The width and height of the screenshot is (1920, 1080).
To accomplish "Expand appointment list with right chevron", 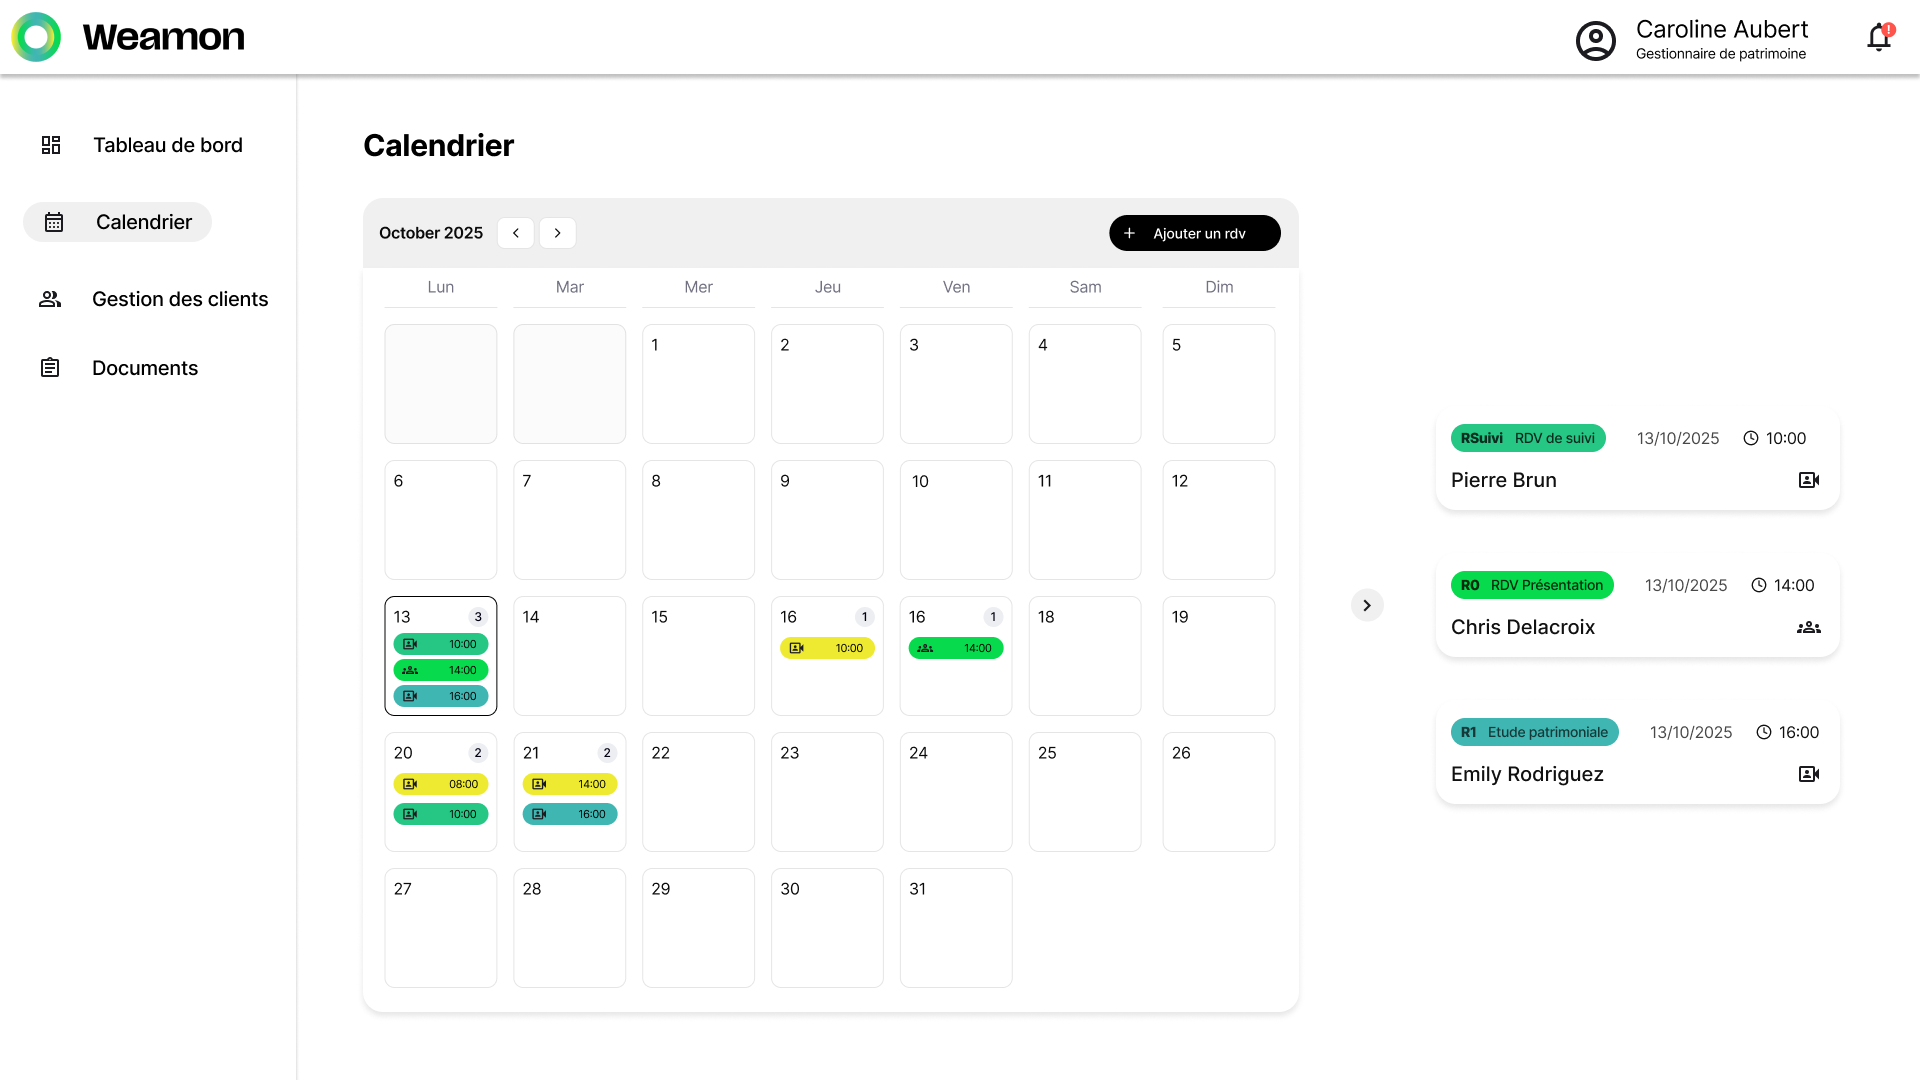I will click(1367, 605).
